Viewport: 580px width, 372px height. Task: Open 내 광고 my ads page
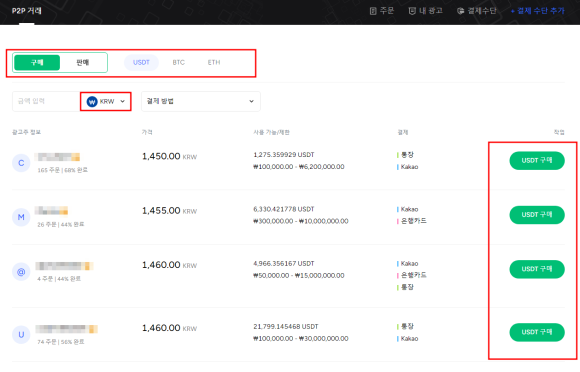(x=425, y=11)
